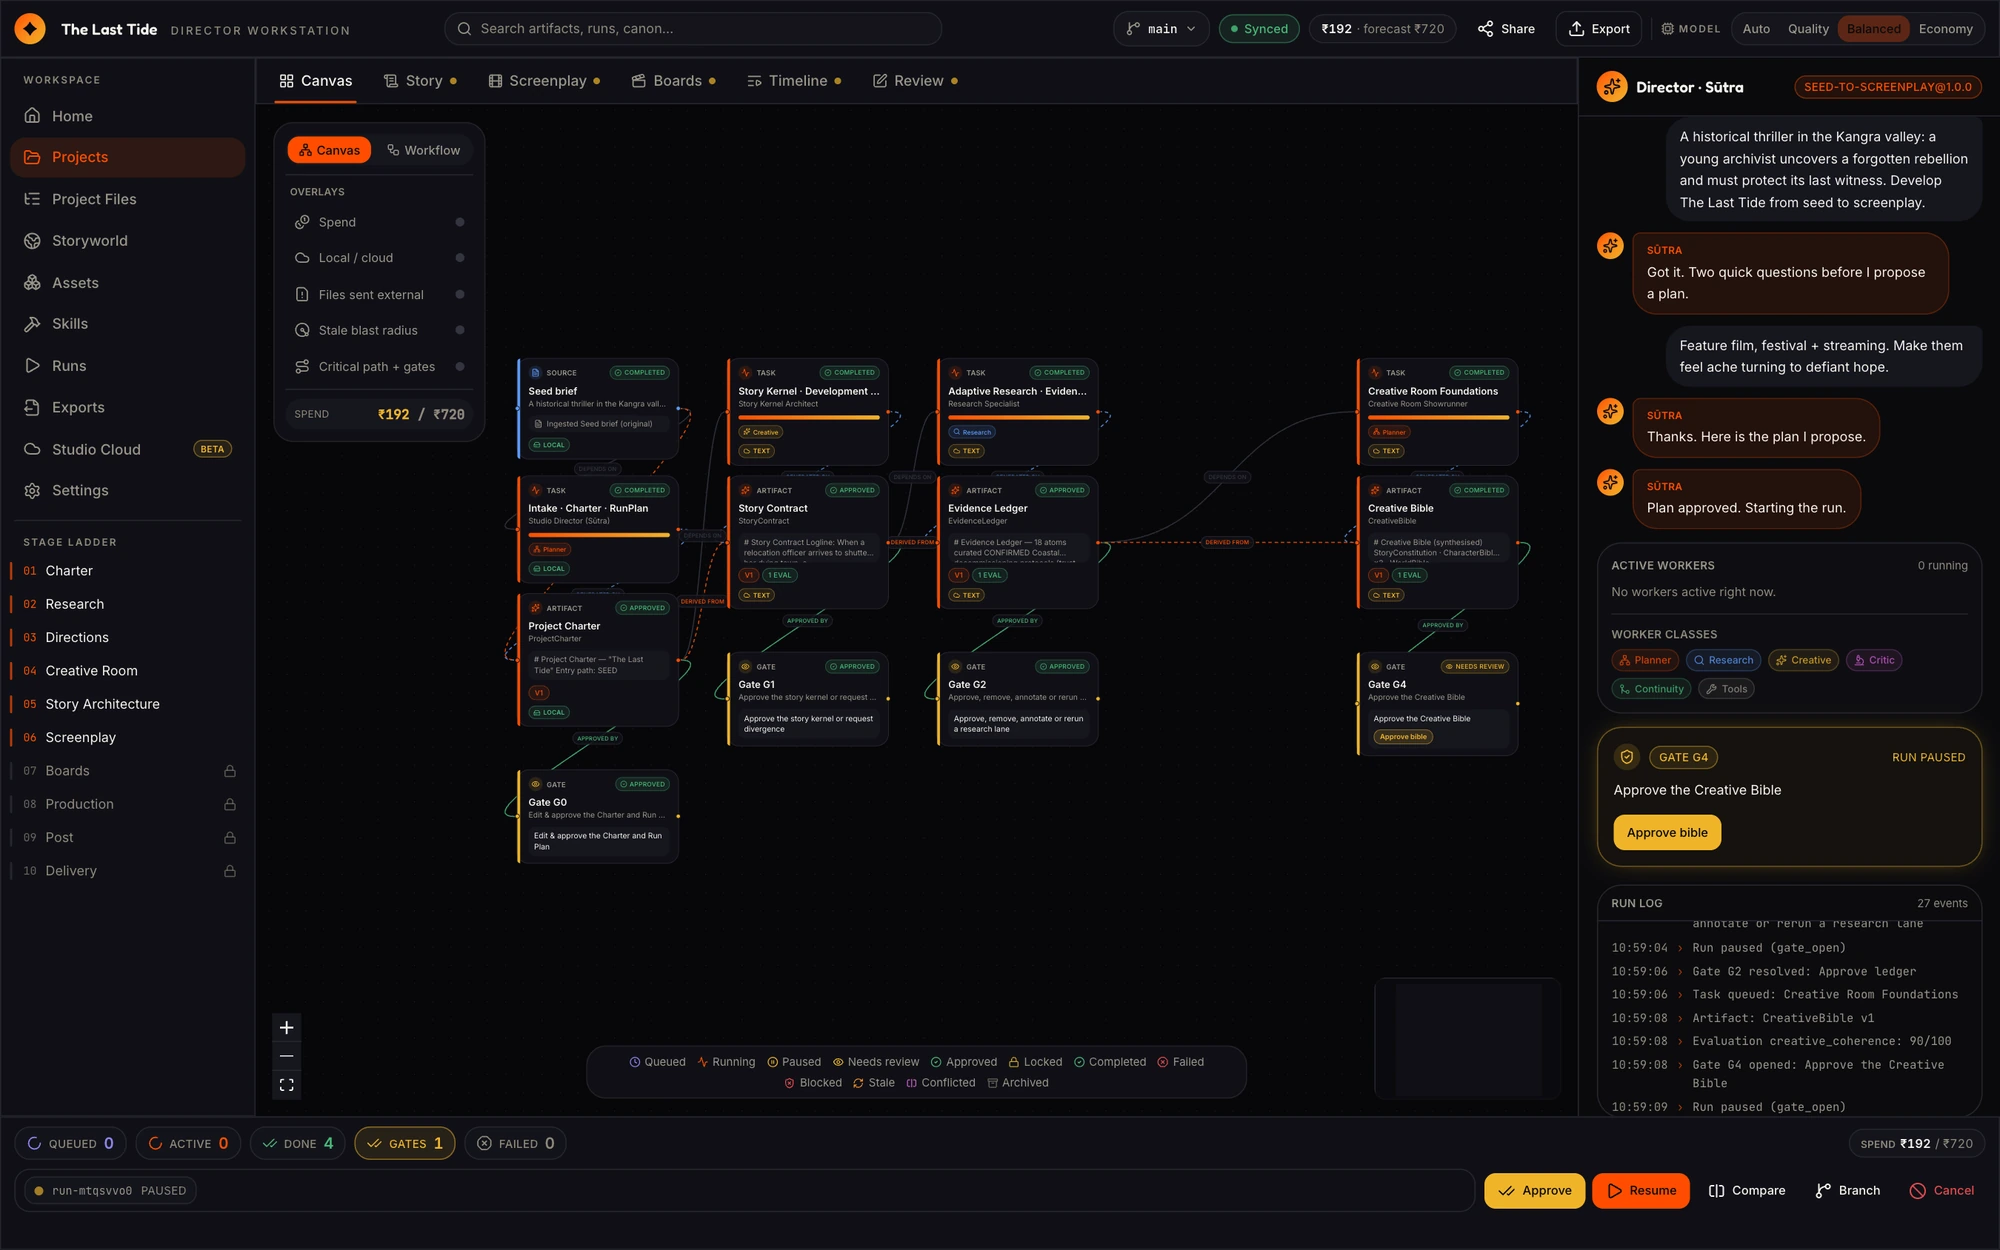Toggle the Spend overlay
This screenshot has height=1250, width=2000.
point(379,222)
